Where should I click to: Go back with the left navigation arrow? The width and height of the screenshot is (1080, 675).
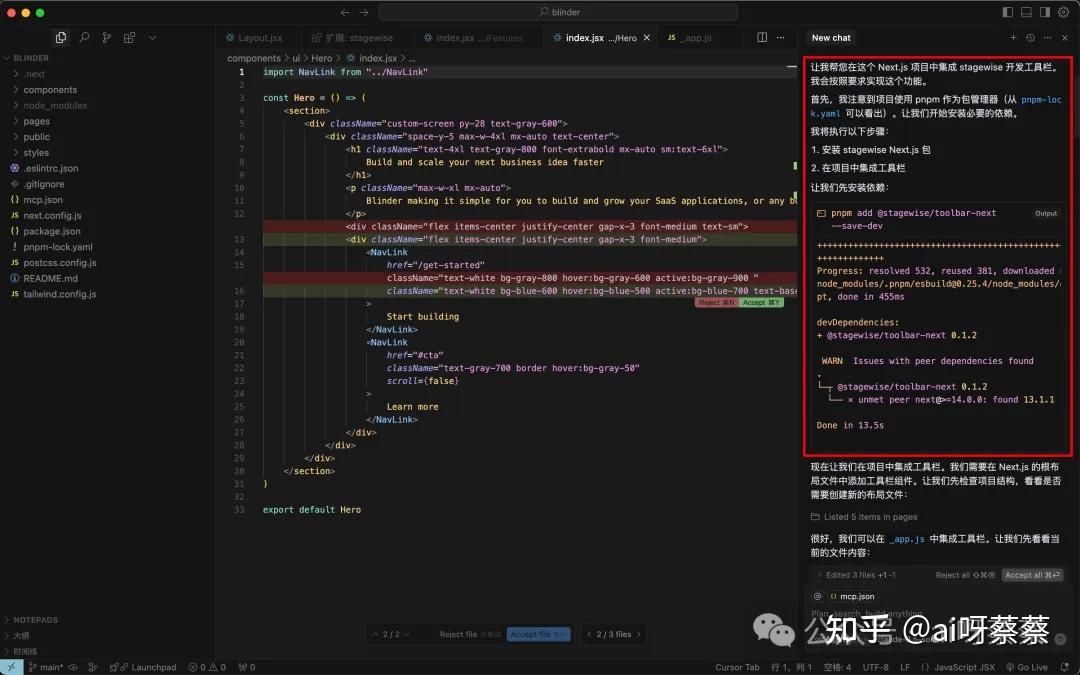345,12
